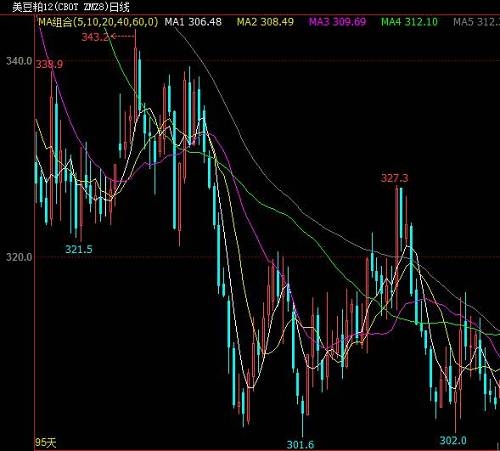
Task: Click the 95天 period indicator
Action: (46, 443)
